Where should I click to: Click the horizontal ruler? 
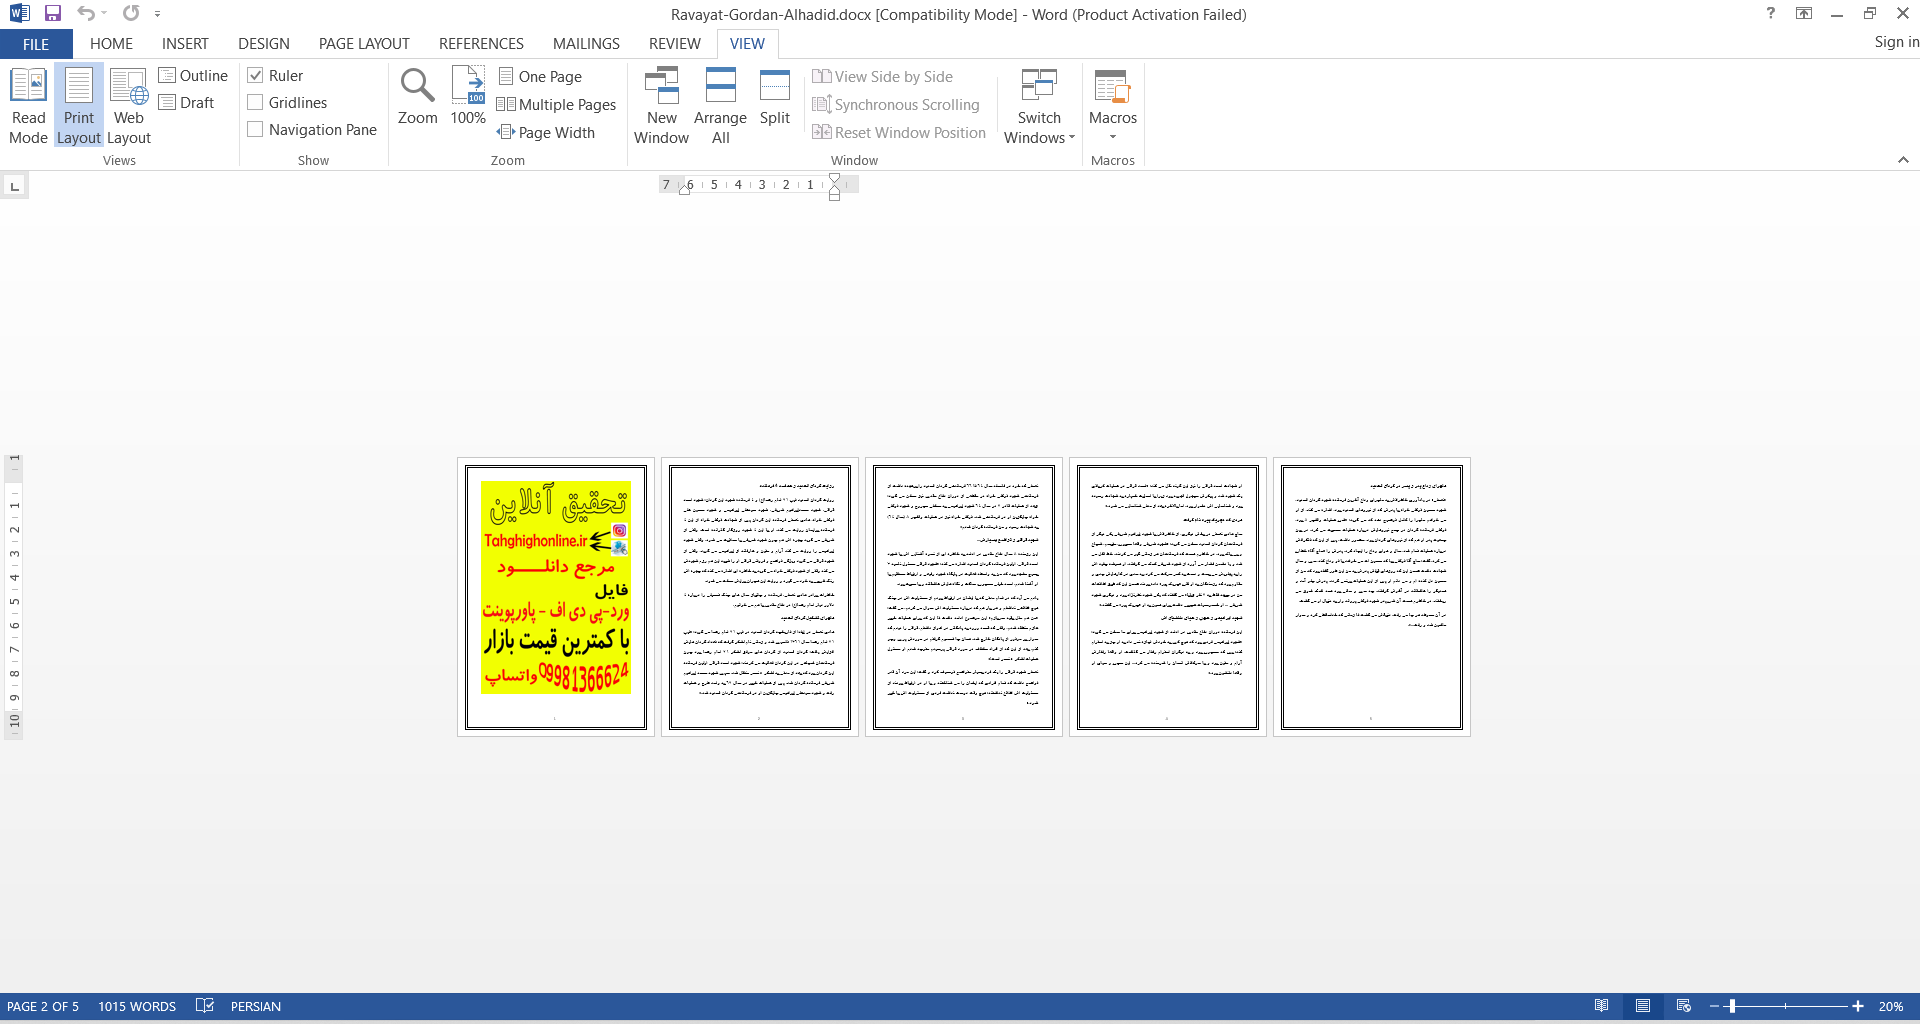(758, 185)
